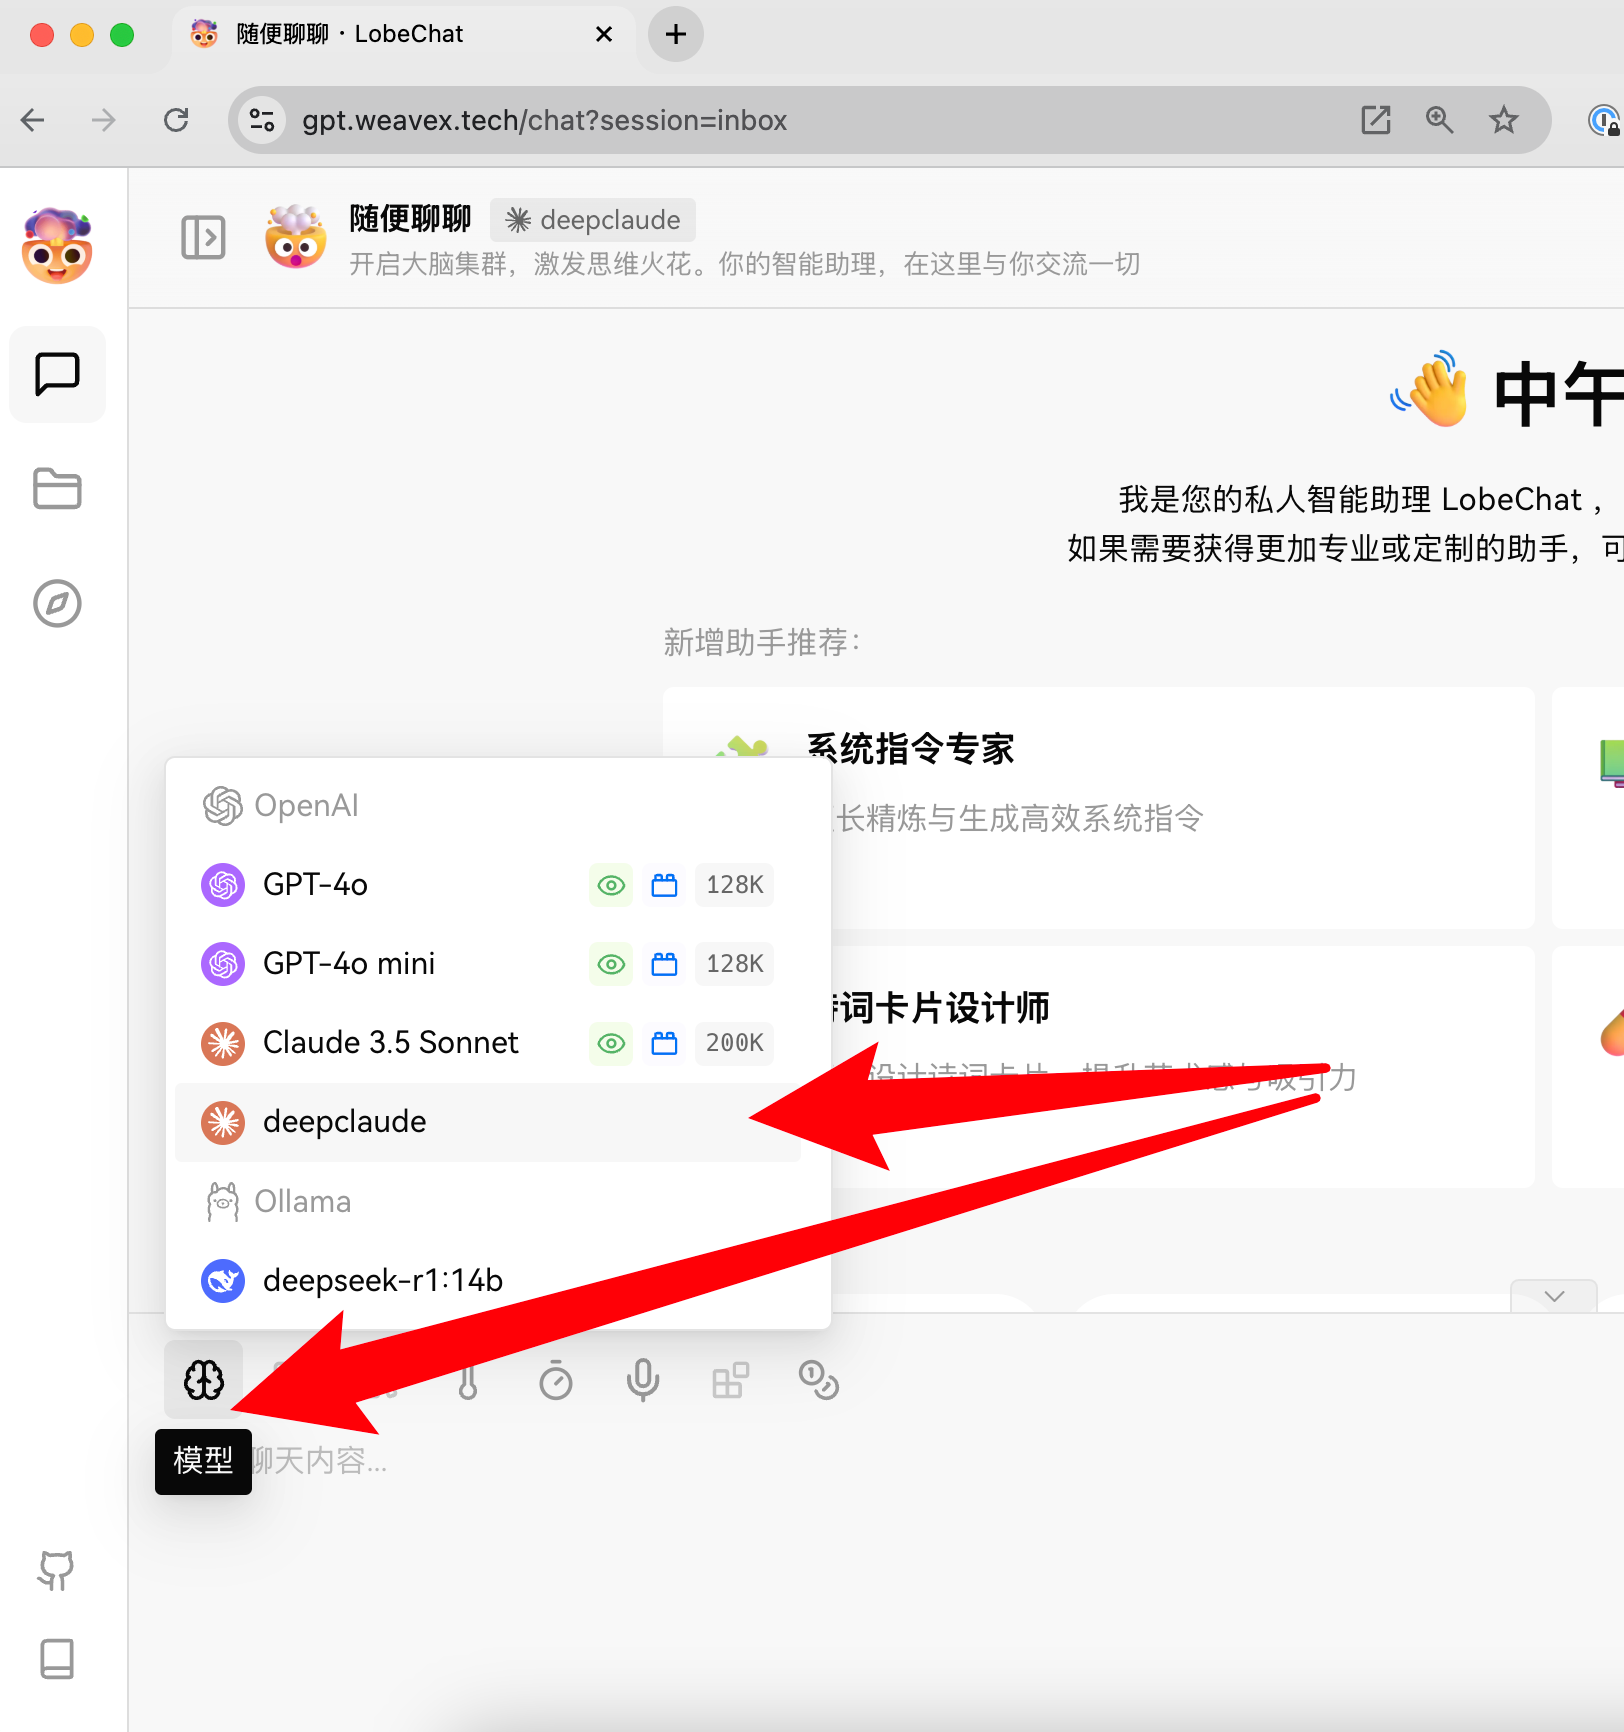Click the browser back arrow
This screenshot has height=1732, width=1624.
click(x=33, y=120)
